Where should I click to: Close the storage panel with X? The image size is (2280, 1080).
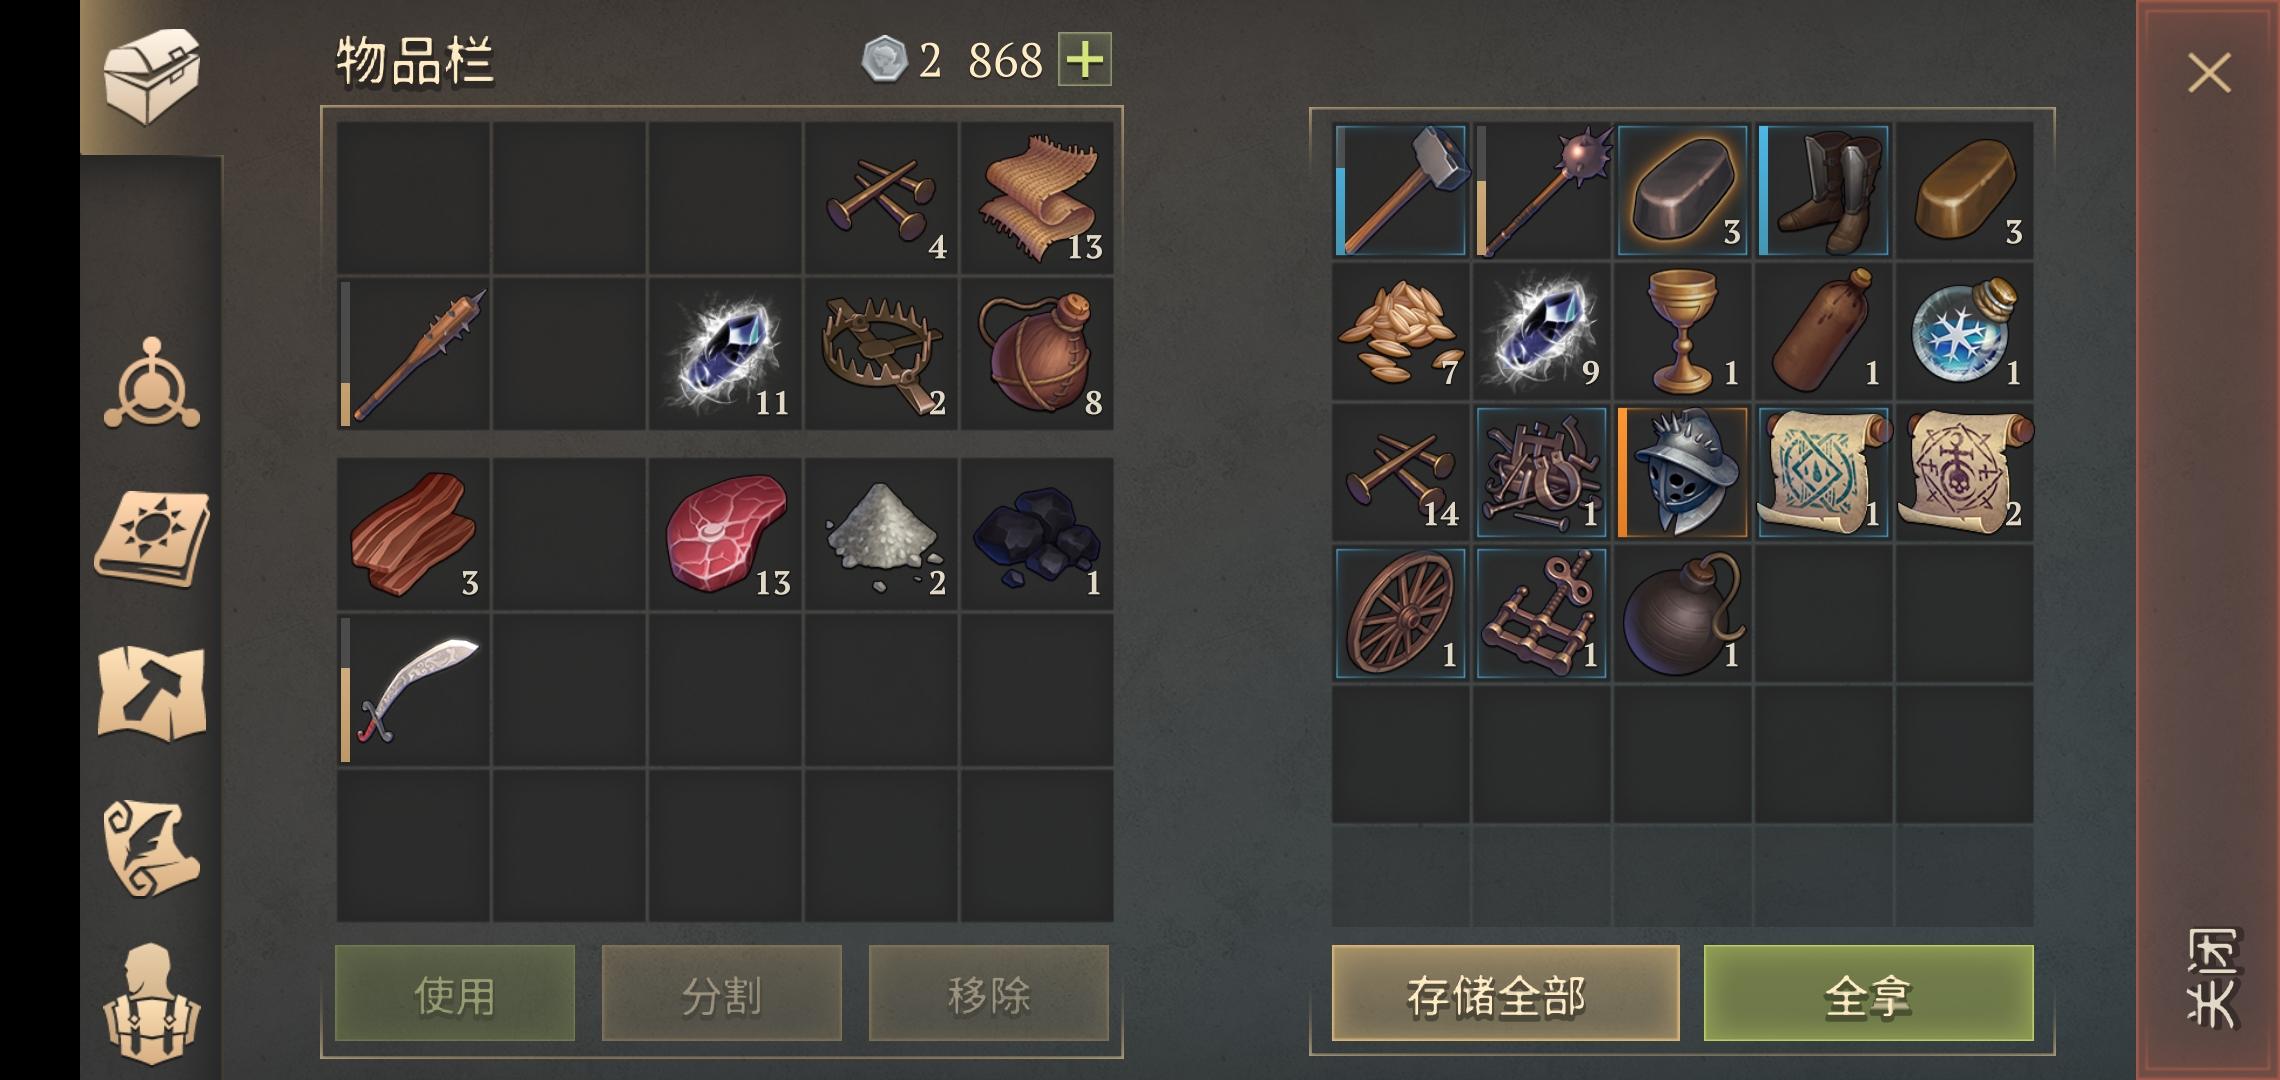(x=2209, y=73)
